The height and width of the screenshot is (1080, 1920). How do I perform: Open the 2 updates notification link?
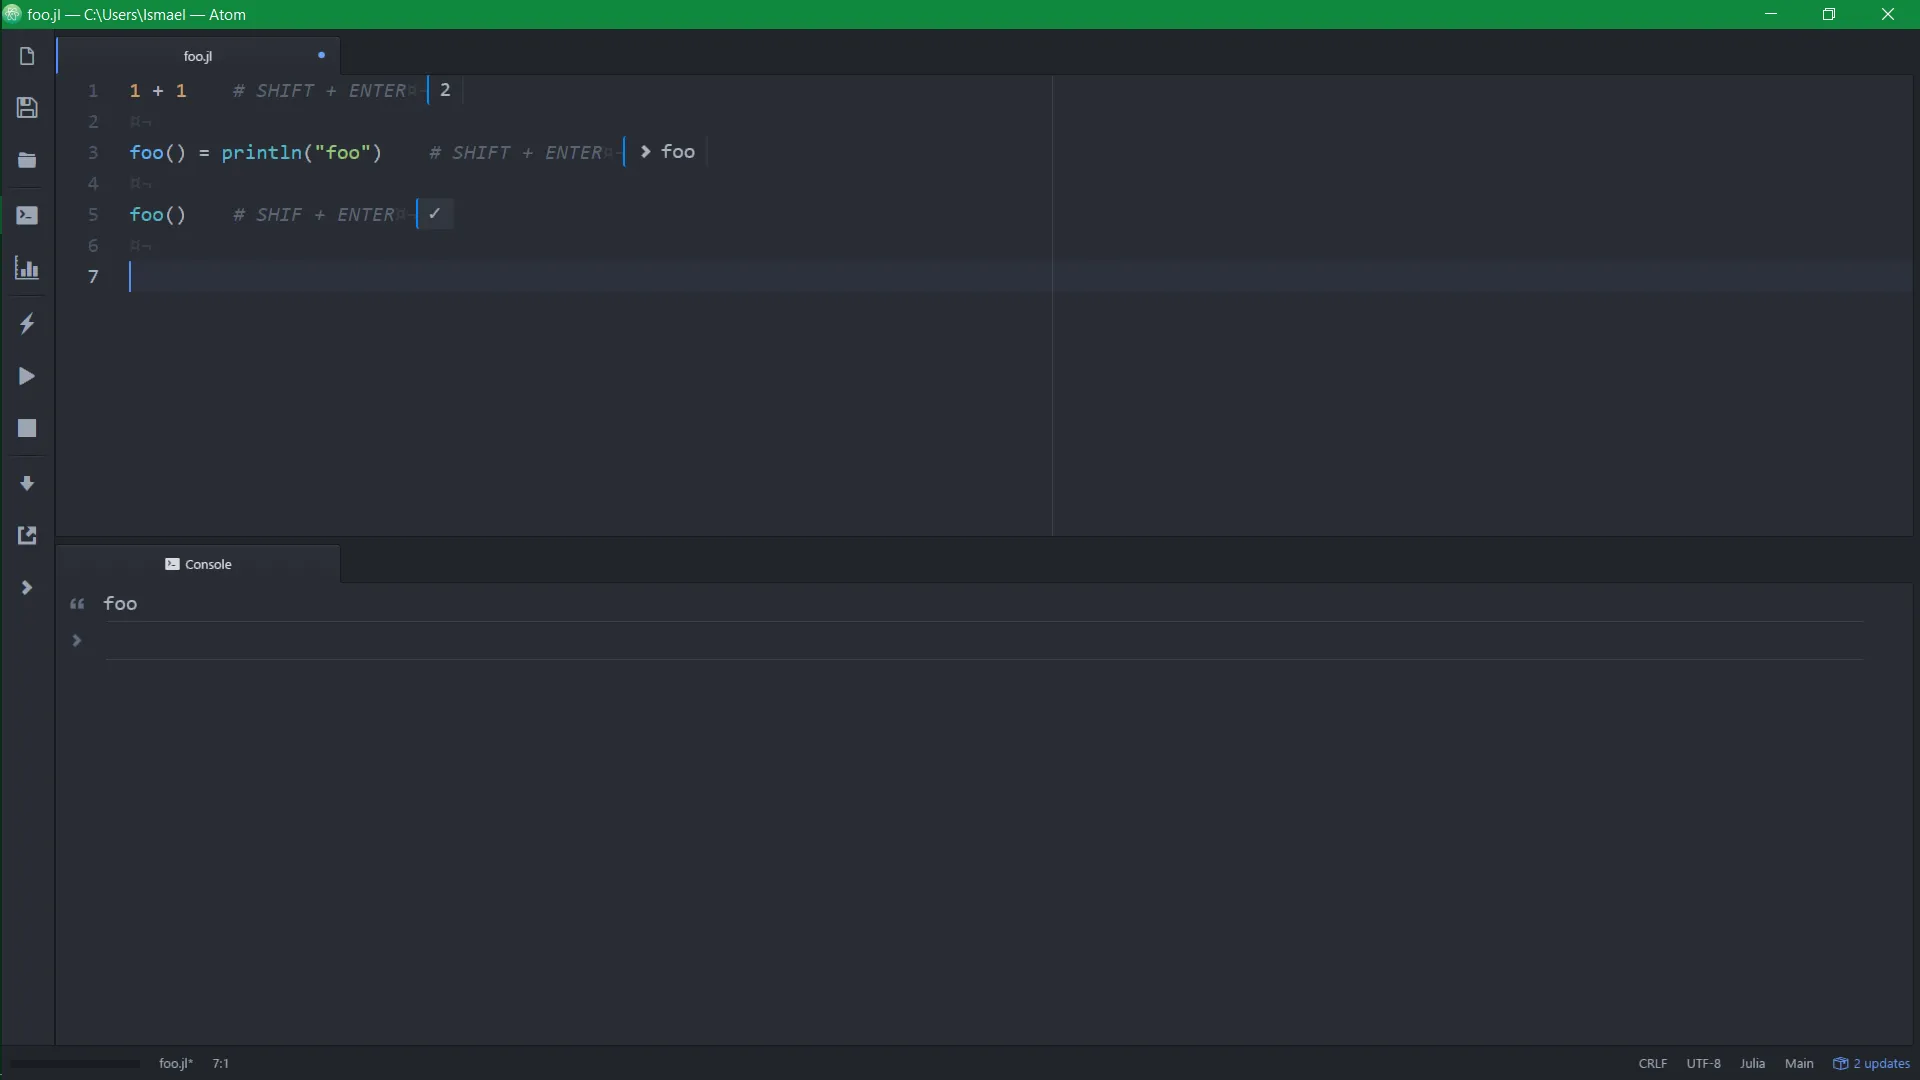[1871, 1063]
